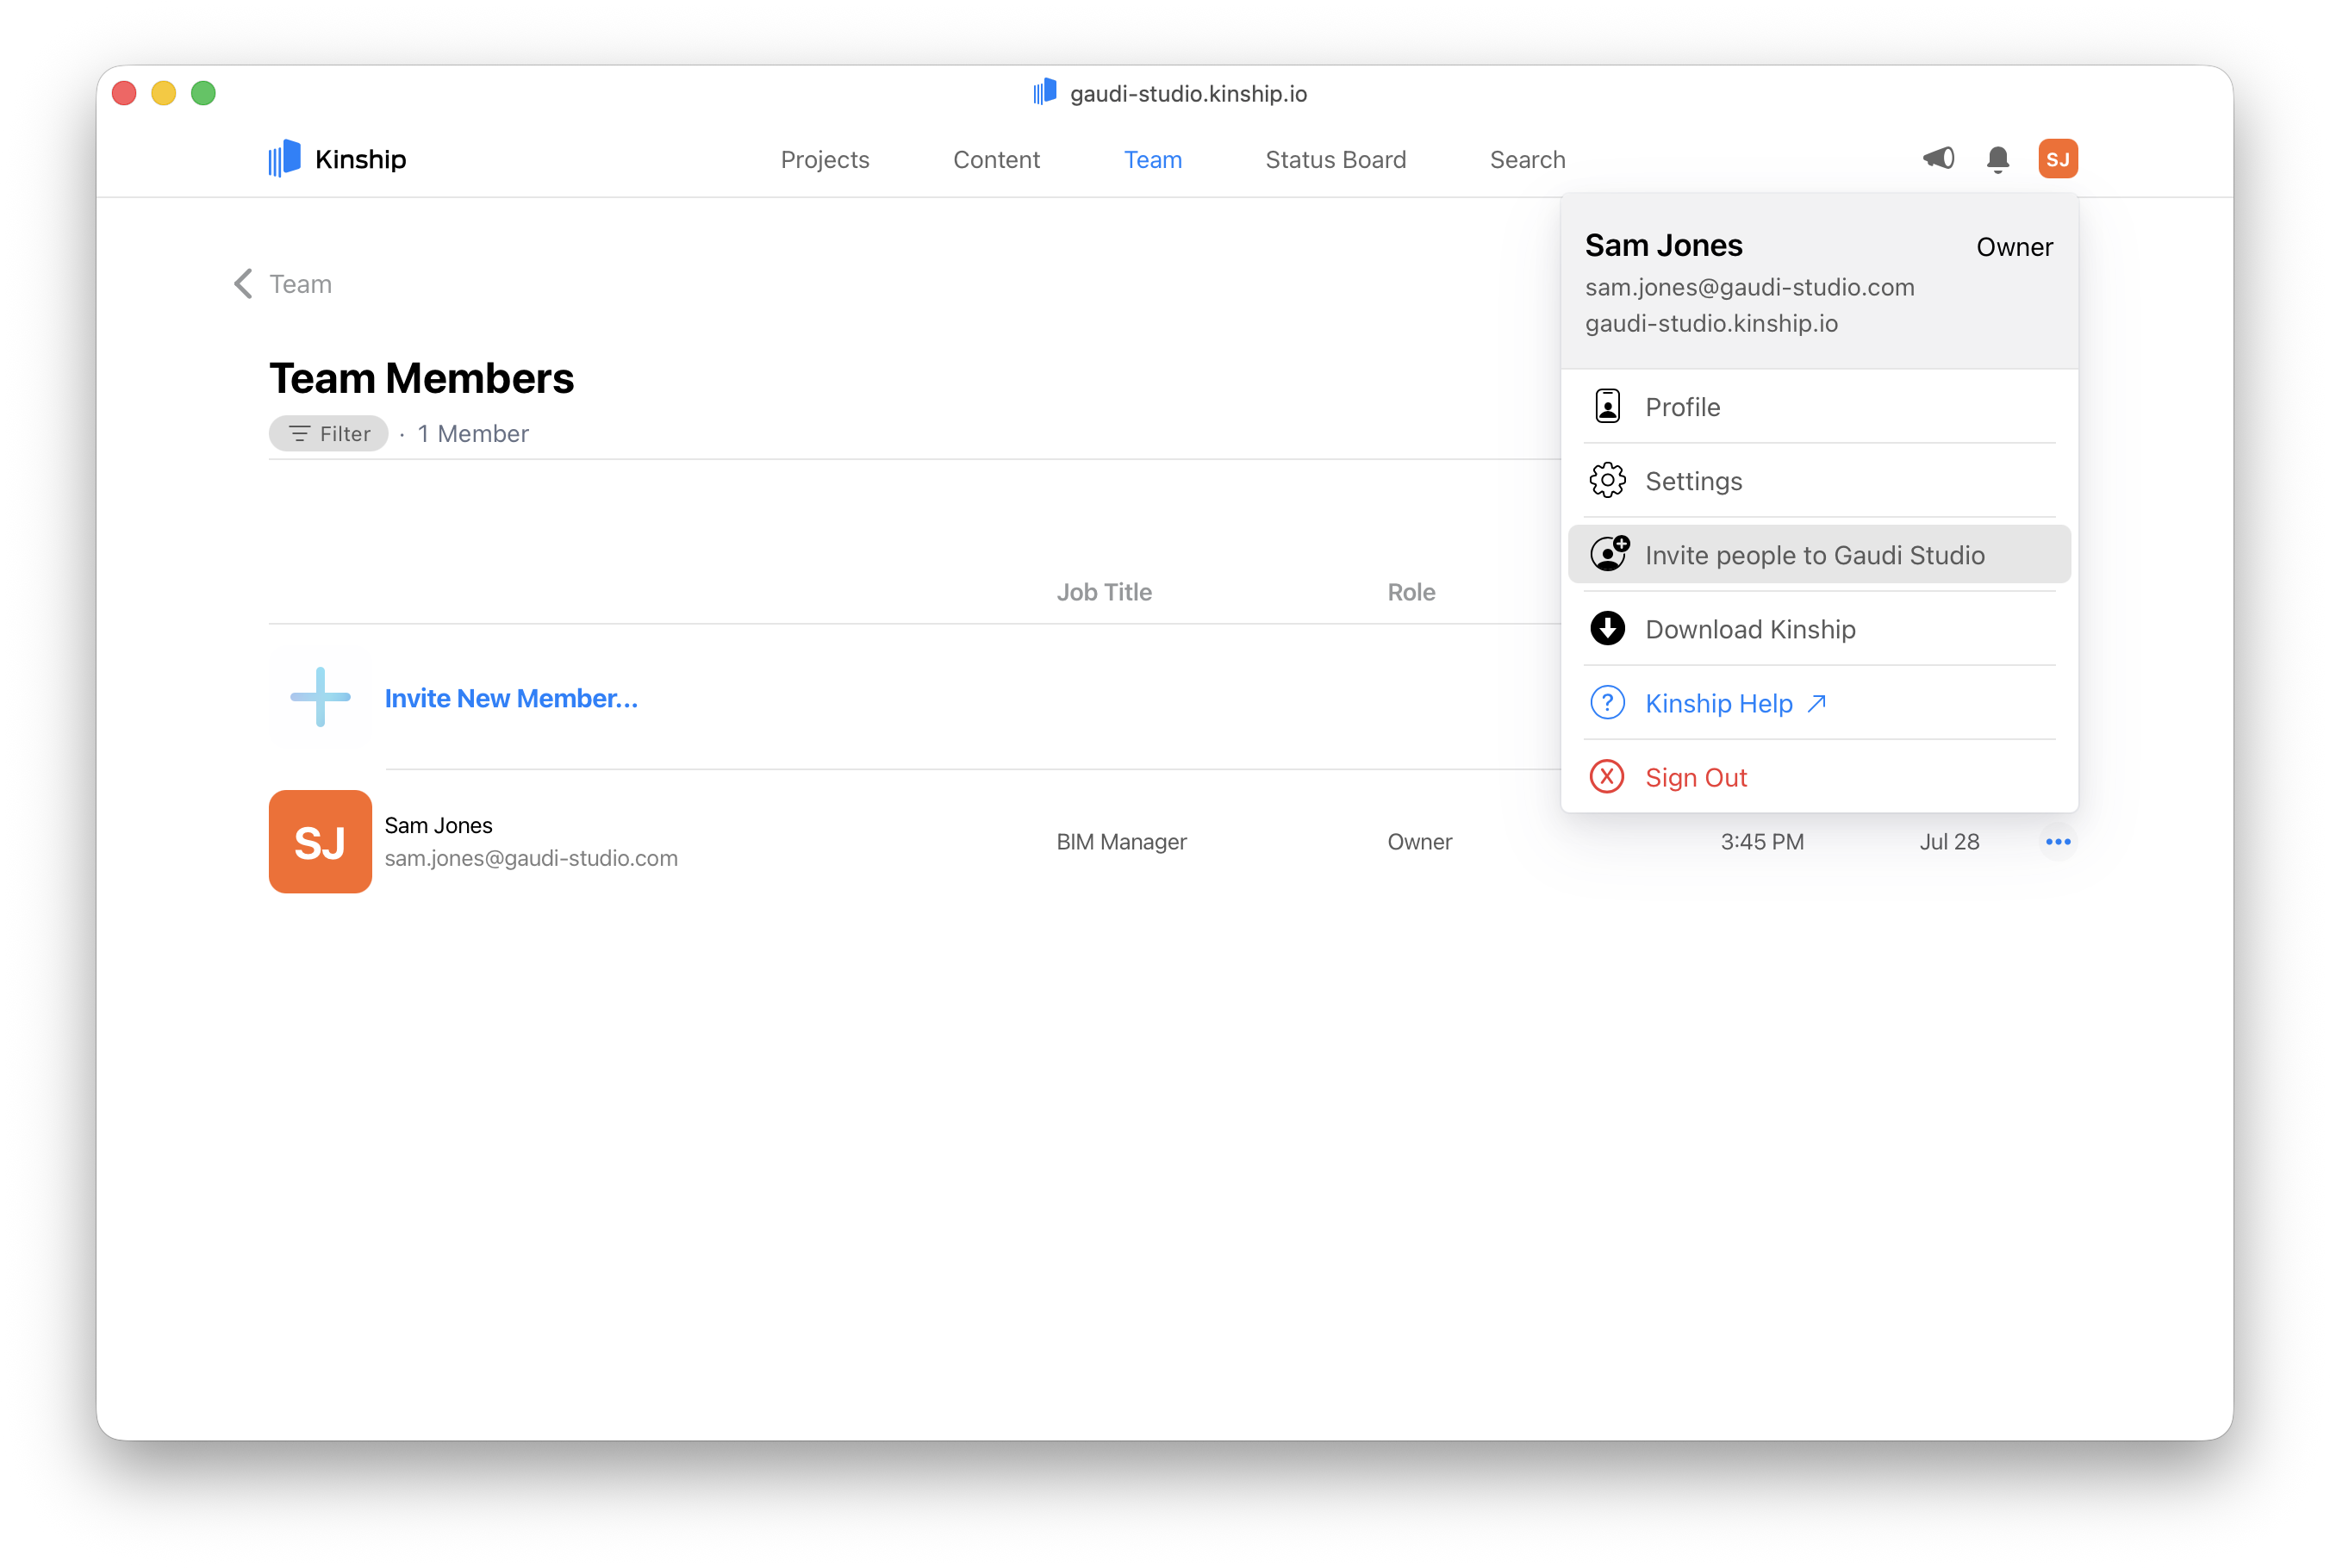Open the Filter options
This screenshot has height=1568, width=2330.
pyautogui.click(x=328, y=433)
